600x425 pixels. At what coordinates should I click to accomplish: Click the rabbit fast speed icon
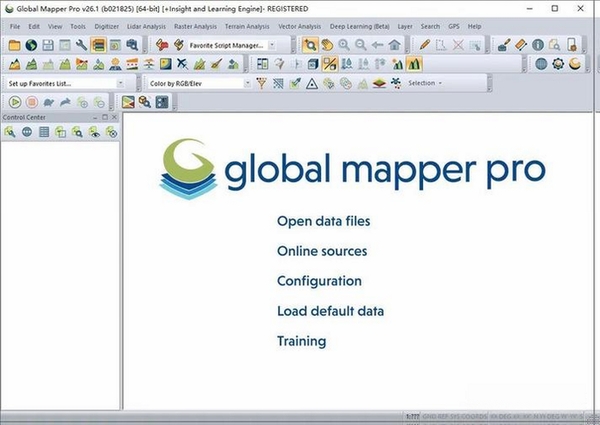65,102
